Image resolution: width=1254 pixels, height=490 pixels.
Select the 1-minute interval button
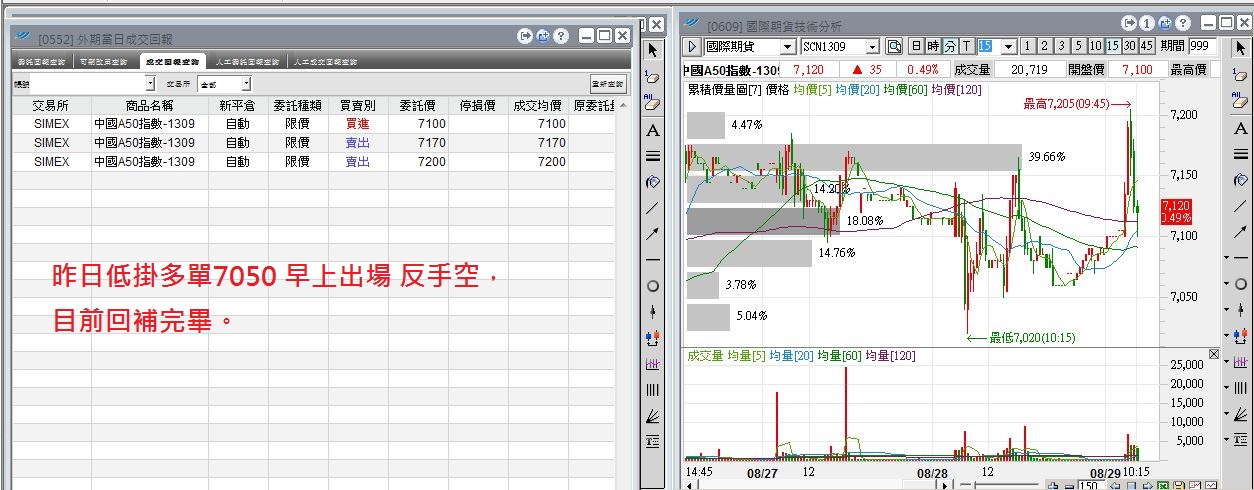pos(1027,46)
